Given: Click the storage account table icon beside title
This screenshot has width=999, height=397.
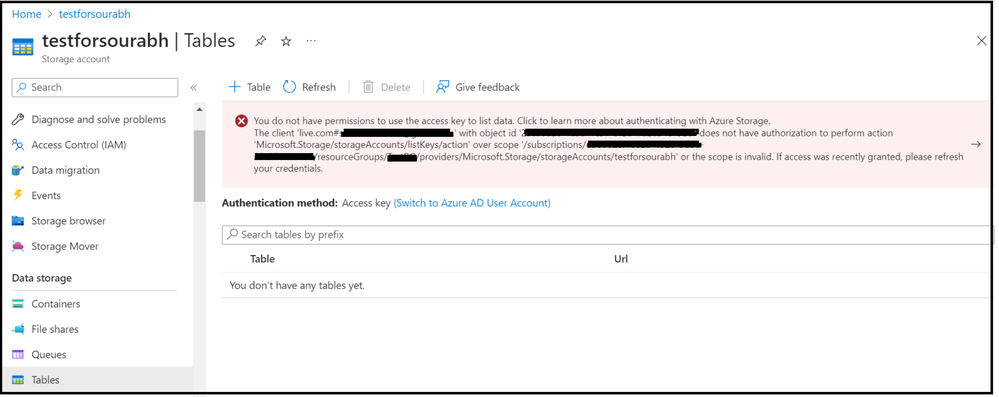Looking at the screenshot, I should pos(22,48).
